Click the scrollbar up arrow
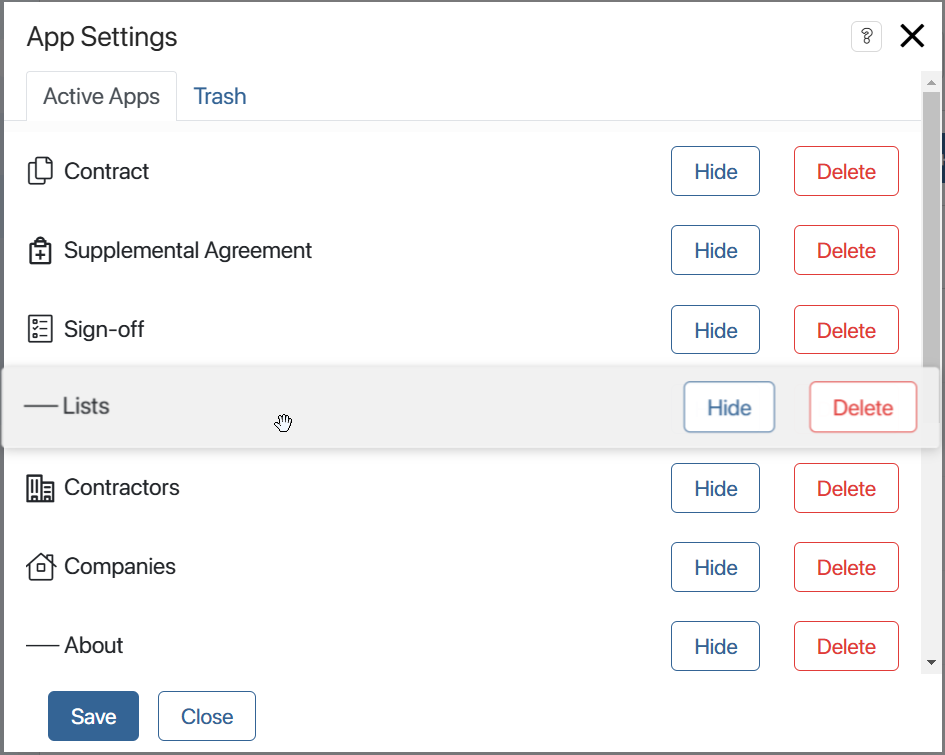 pos(931,82)
